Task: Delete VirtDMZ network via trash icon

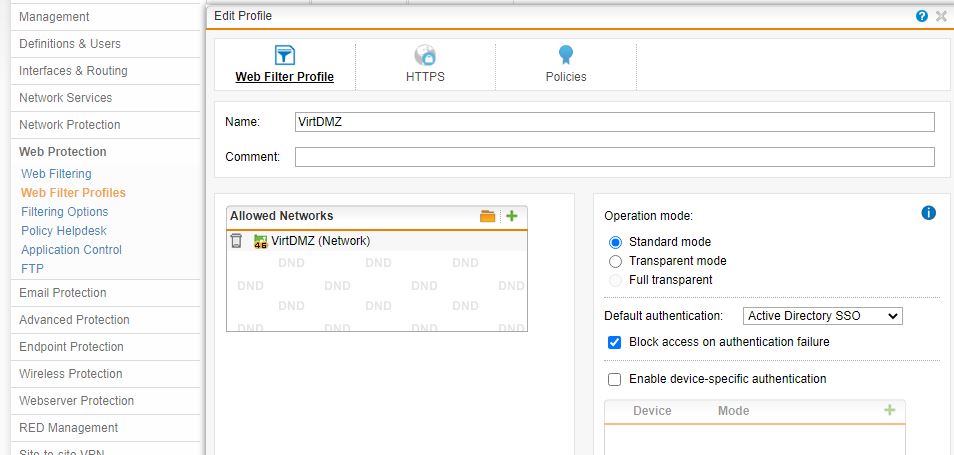Action: (x=237, y=241)
